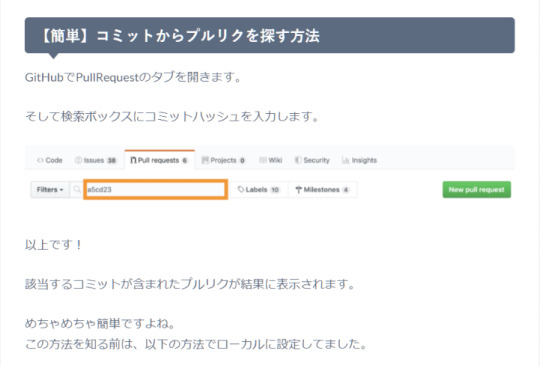Click the magnifier search icon
This screenshot has width=540, height=366.
(77, 189)
